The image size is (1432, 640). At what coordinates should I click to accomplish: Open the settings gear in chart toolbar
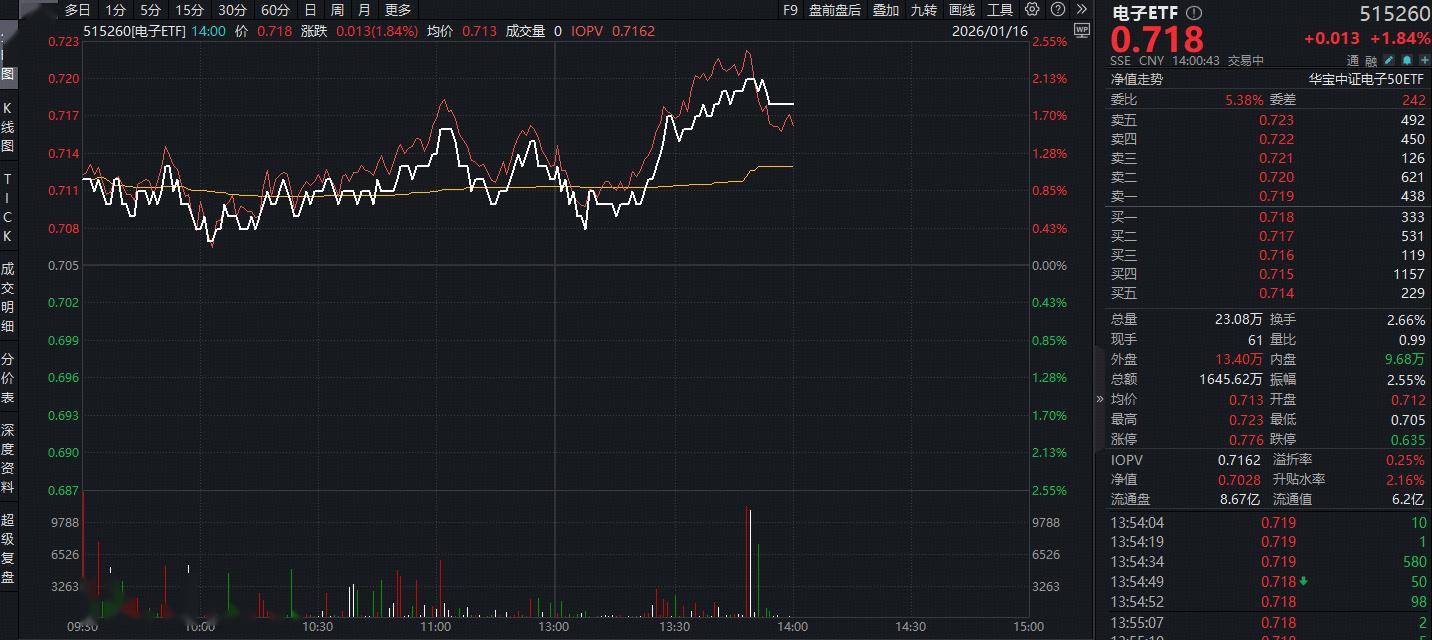(1032, 10)
